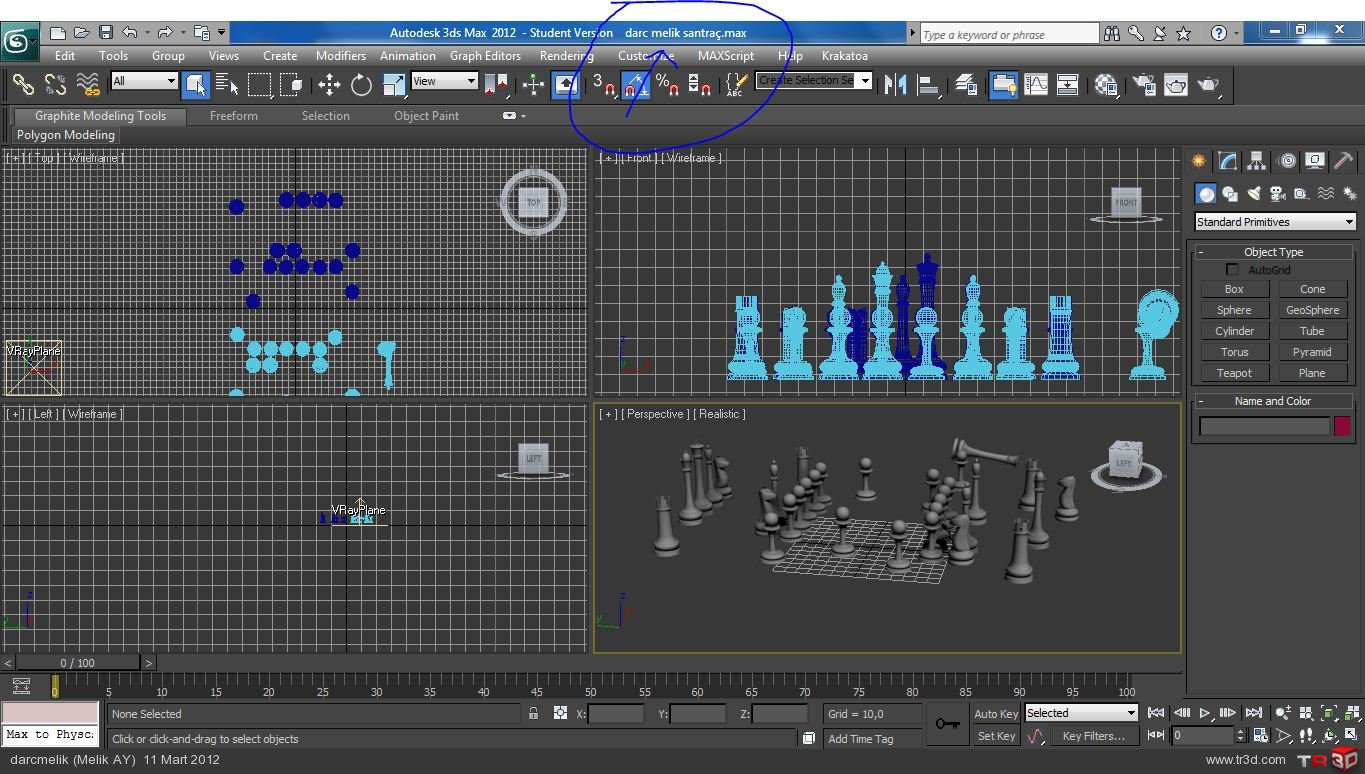Click the Render Setup teapot icon

1143,85
